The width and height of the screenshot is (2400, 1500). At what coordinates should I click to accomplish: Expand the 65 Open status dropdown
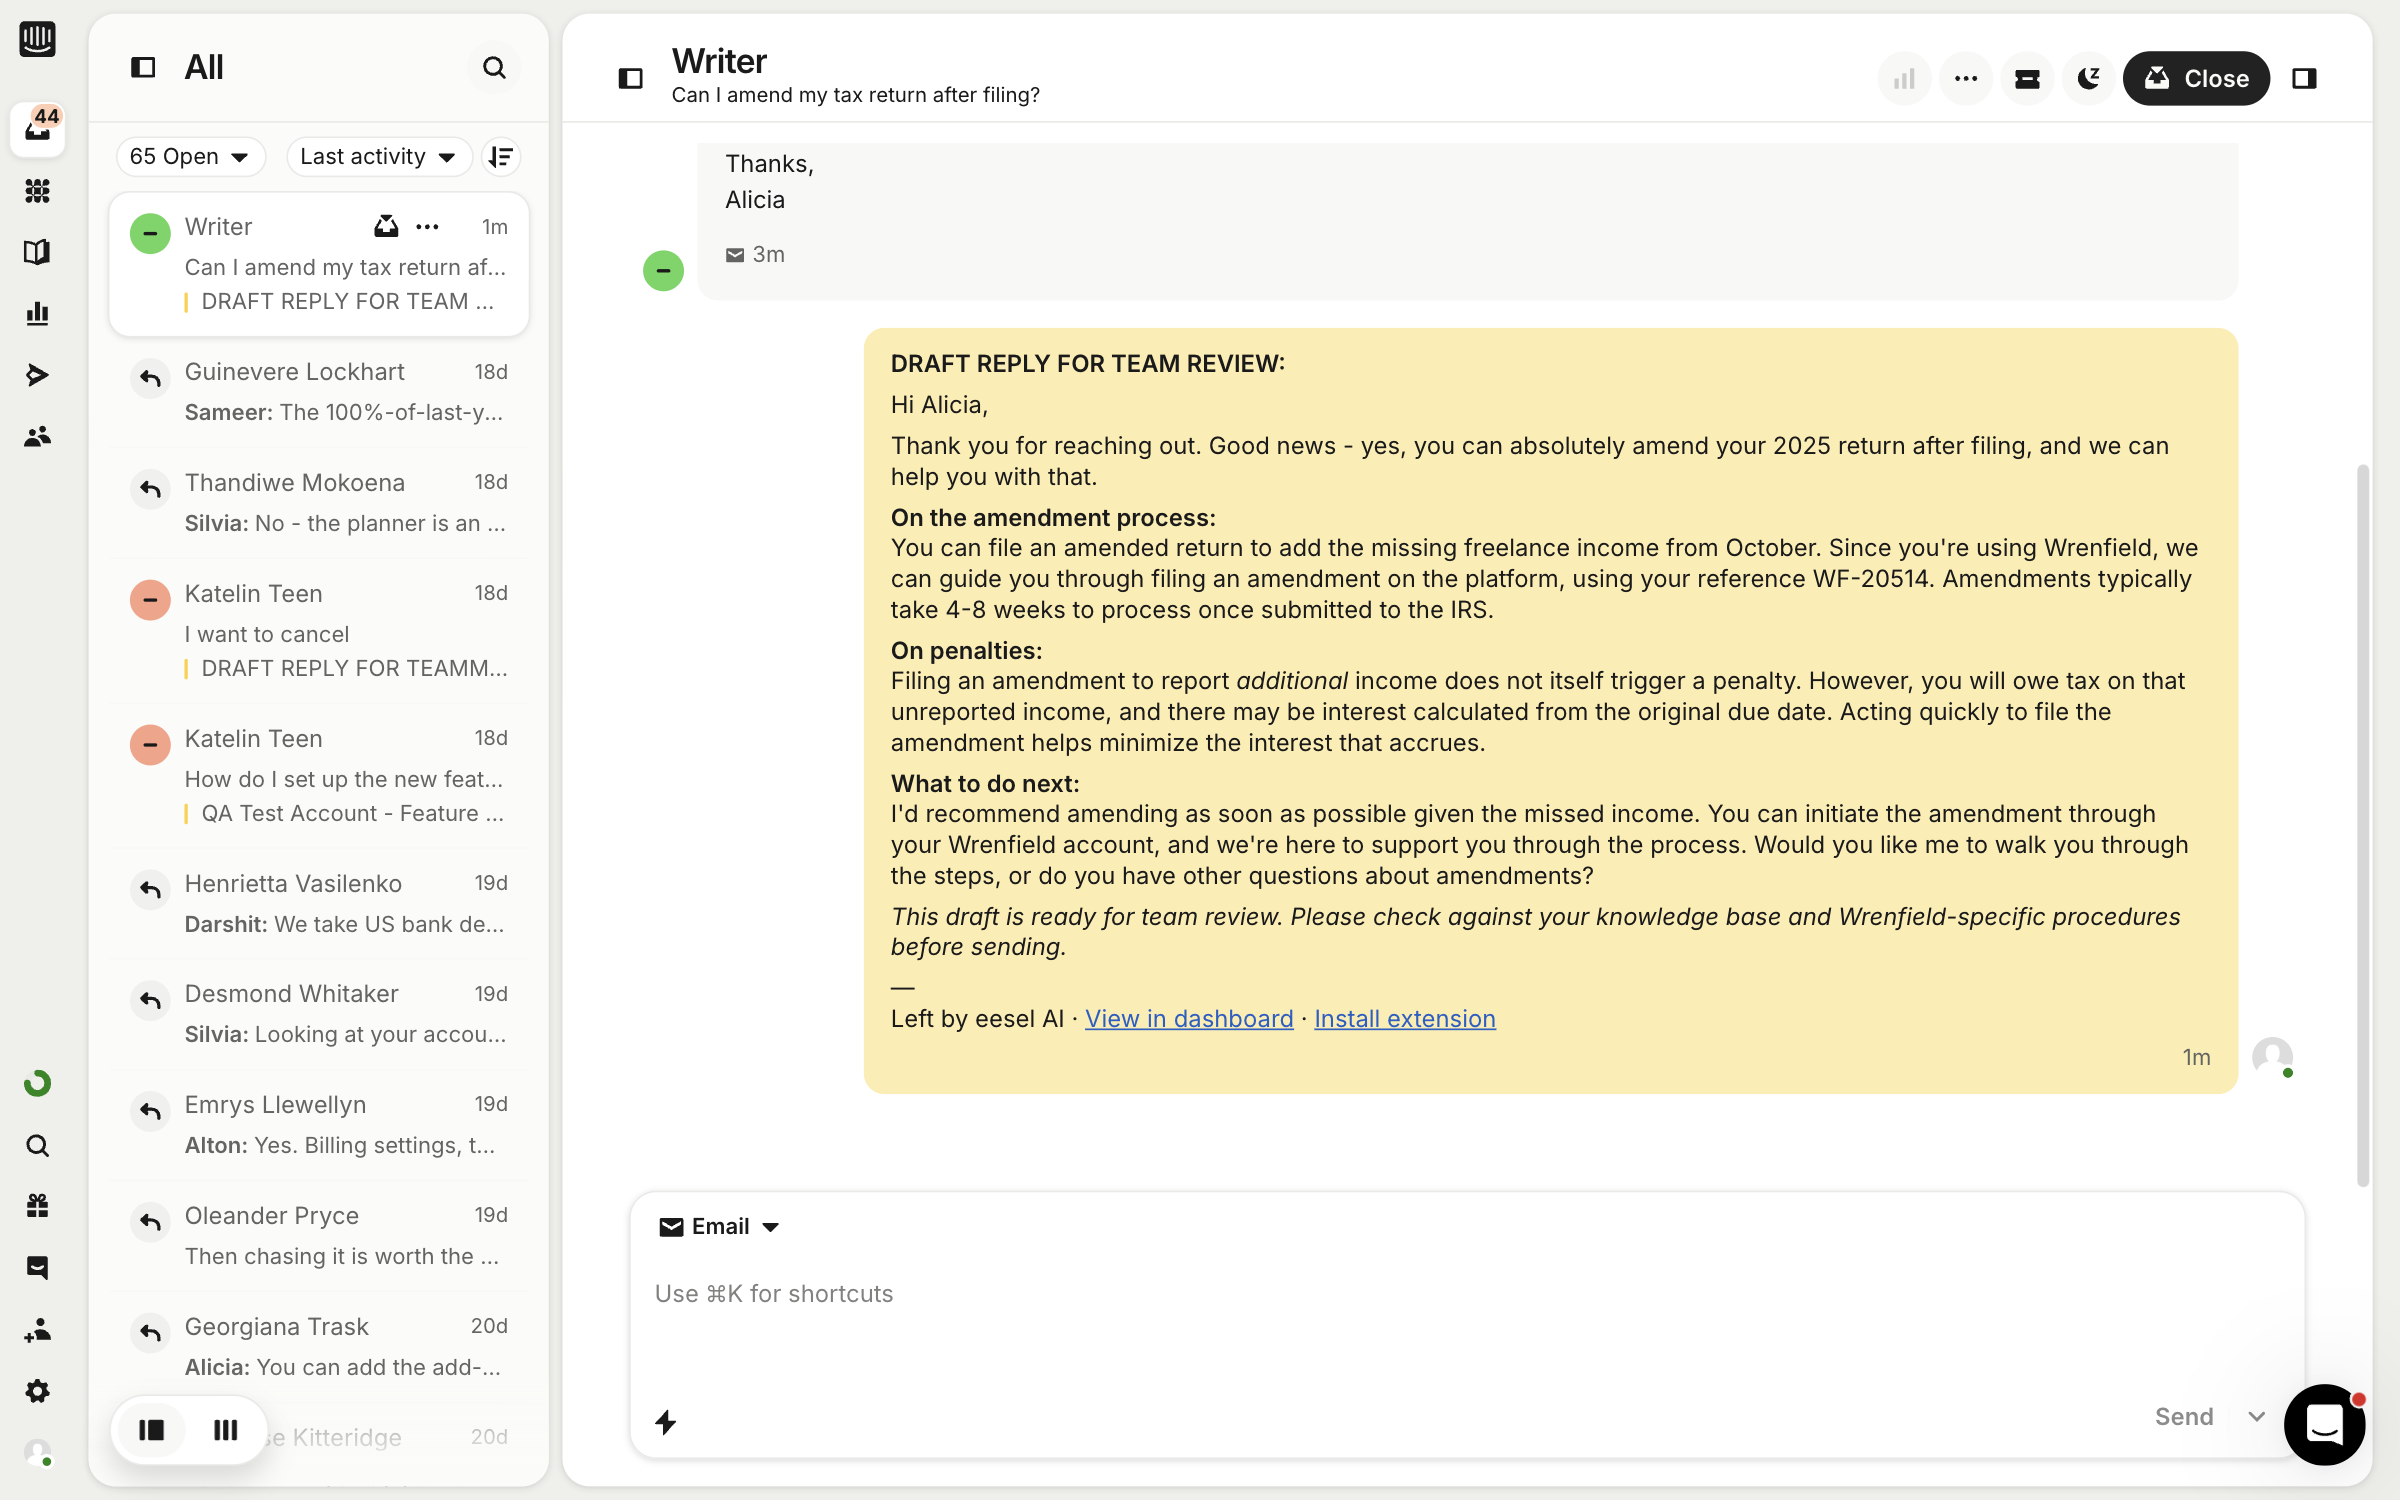tap(190, 157)
